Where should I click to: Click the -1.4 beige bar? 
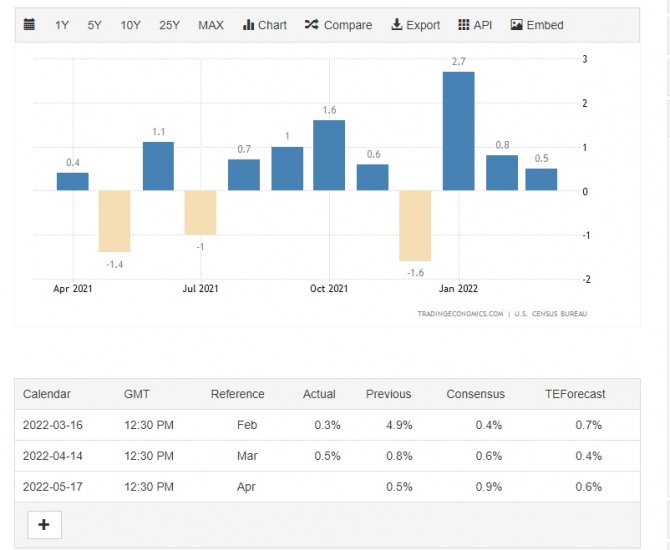[x=114, y=221]
